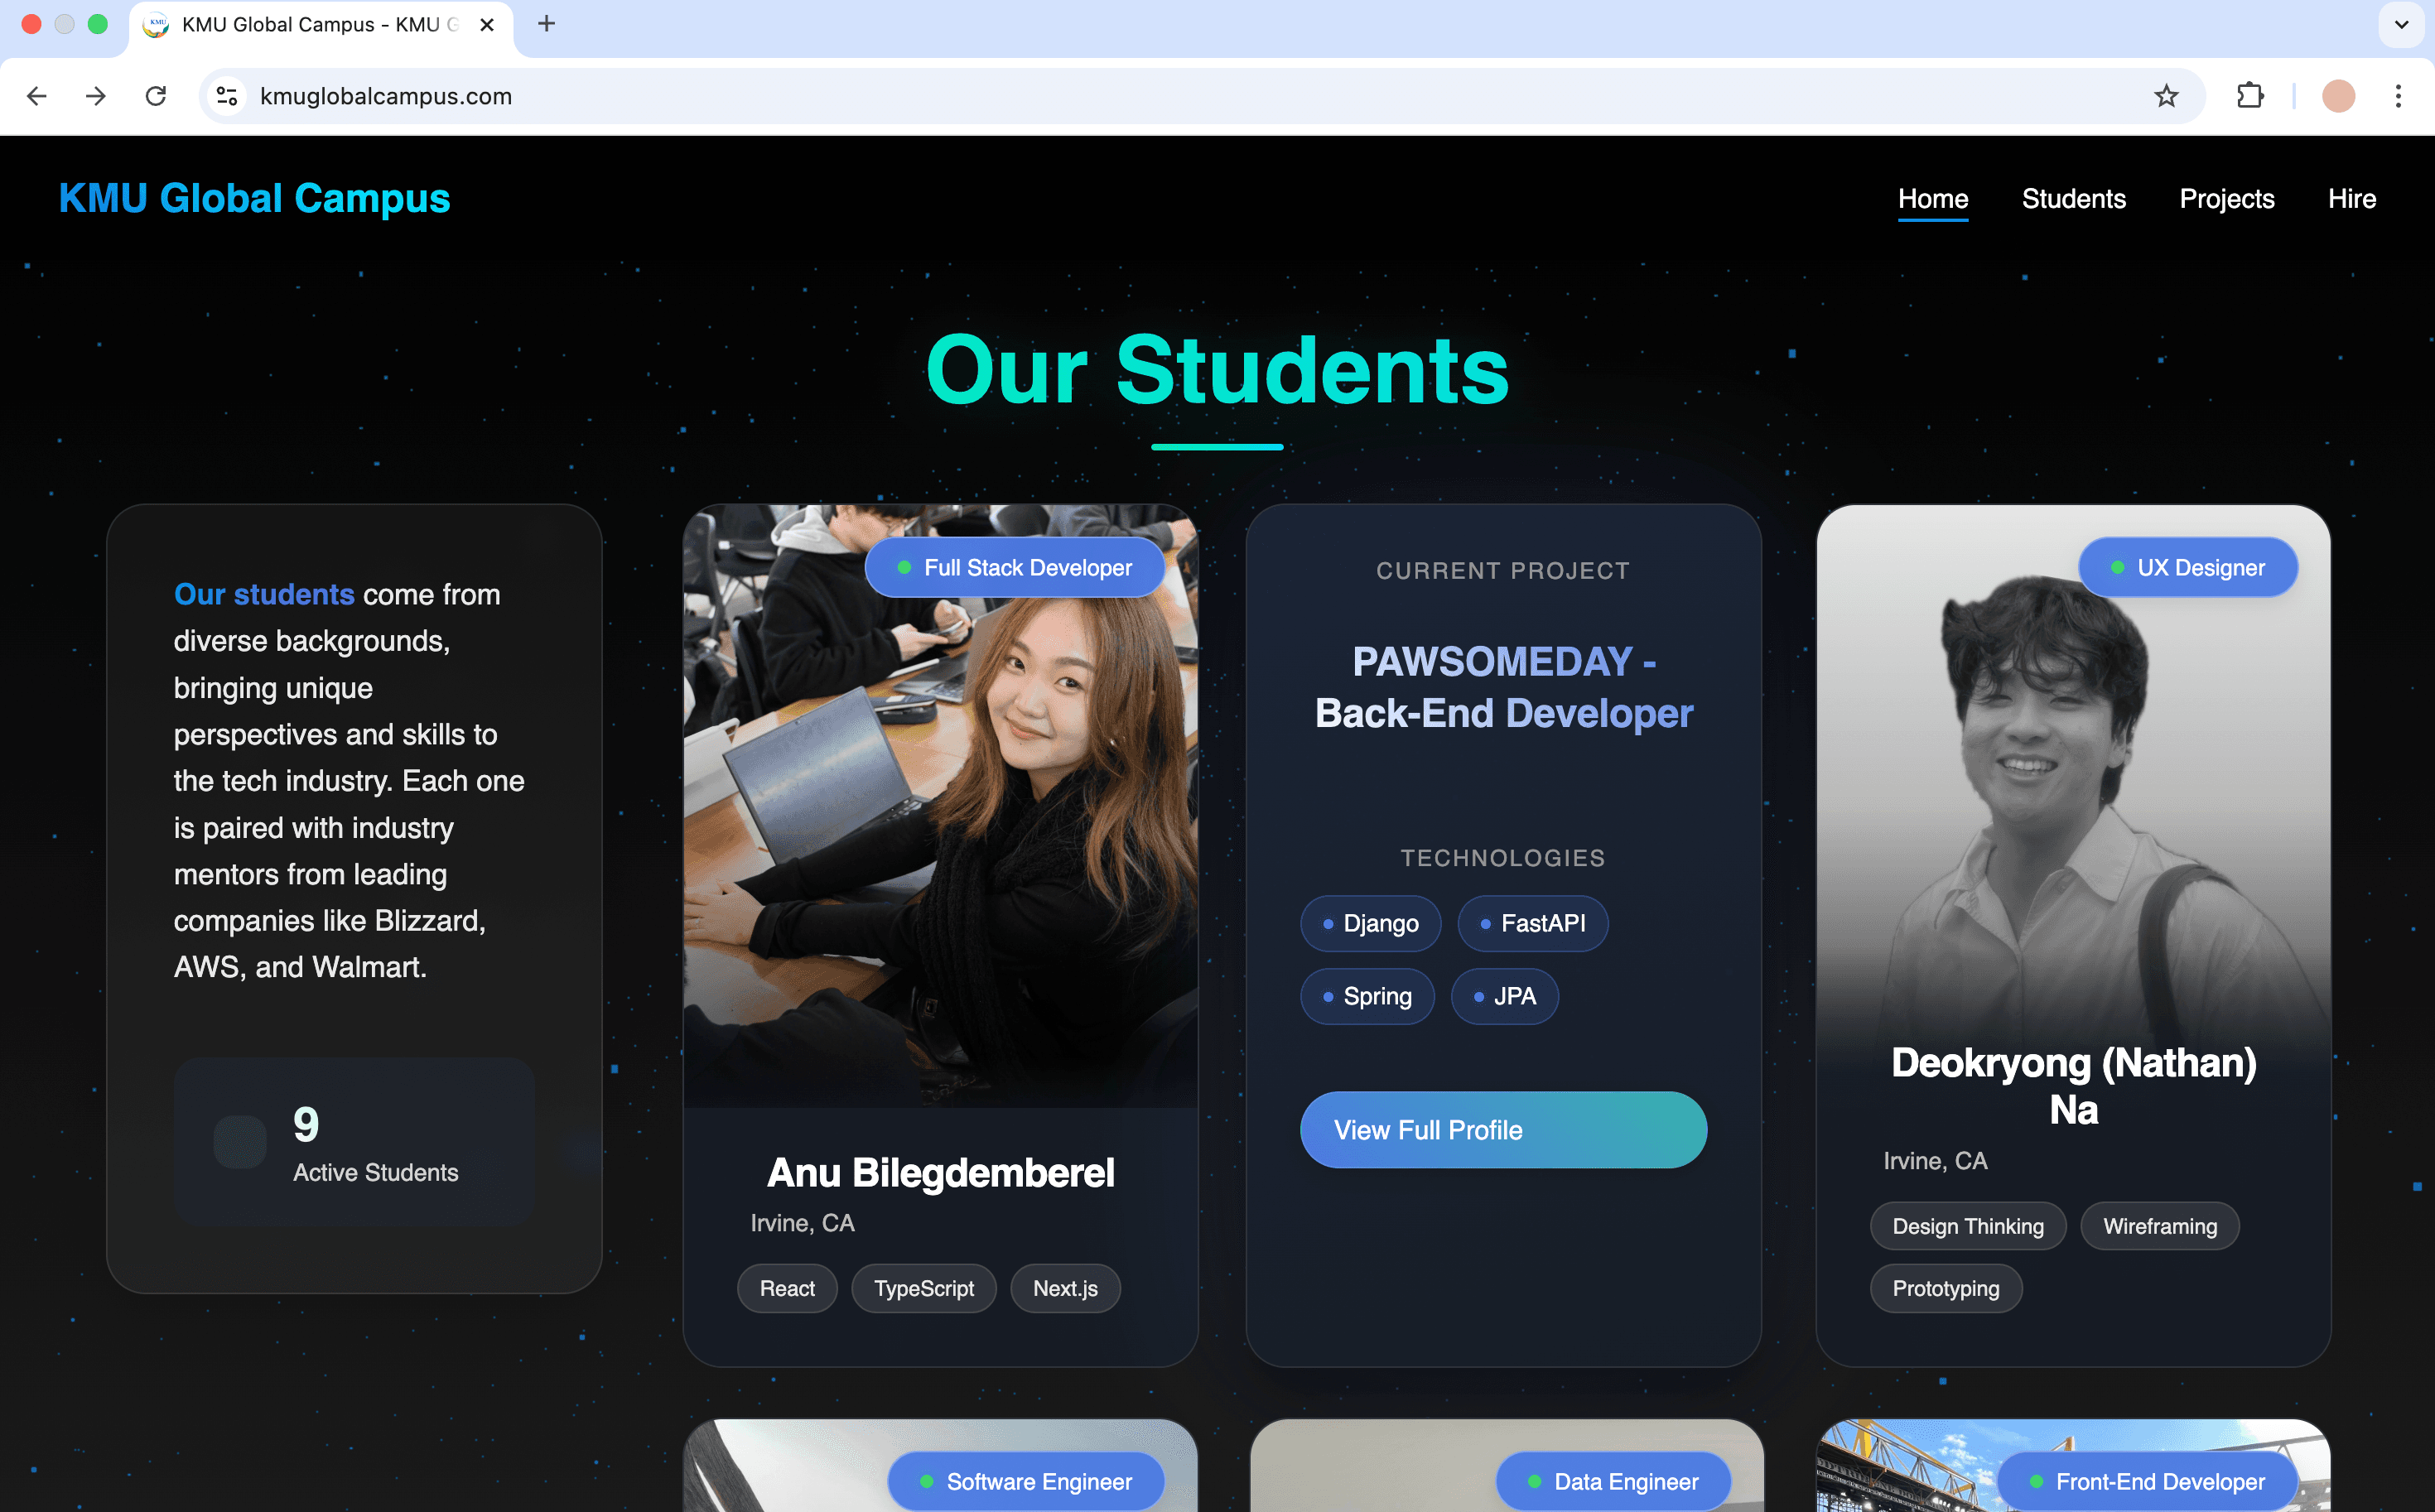Select the TypeScript skill tag
2435x1512 pixels.
point(924,1289)
